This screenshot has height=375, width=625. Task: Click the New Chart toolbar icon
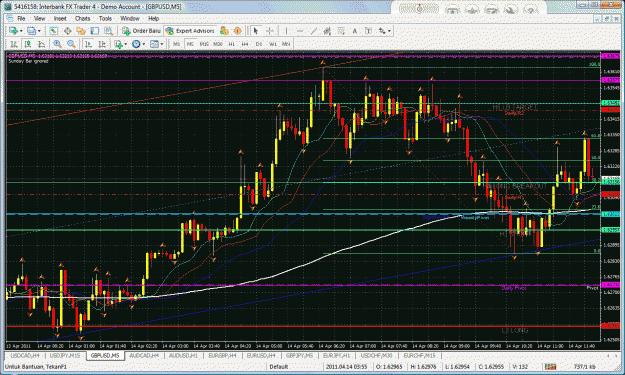[x=13, y=31]
